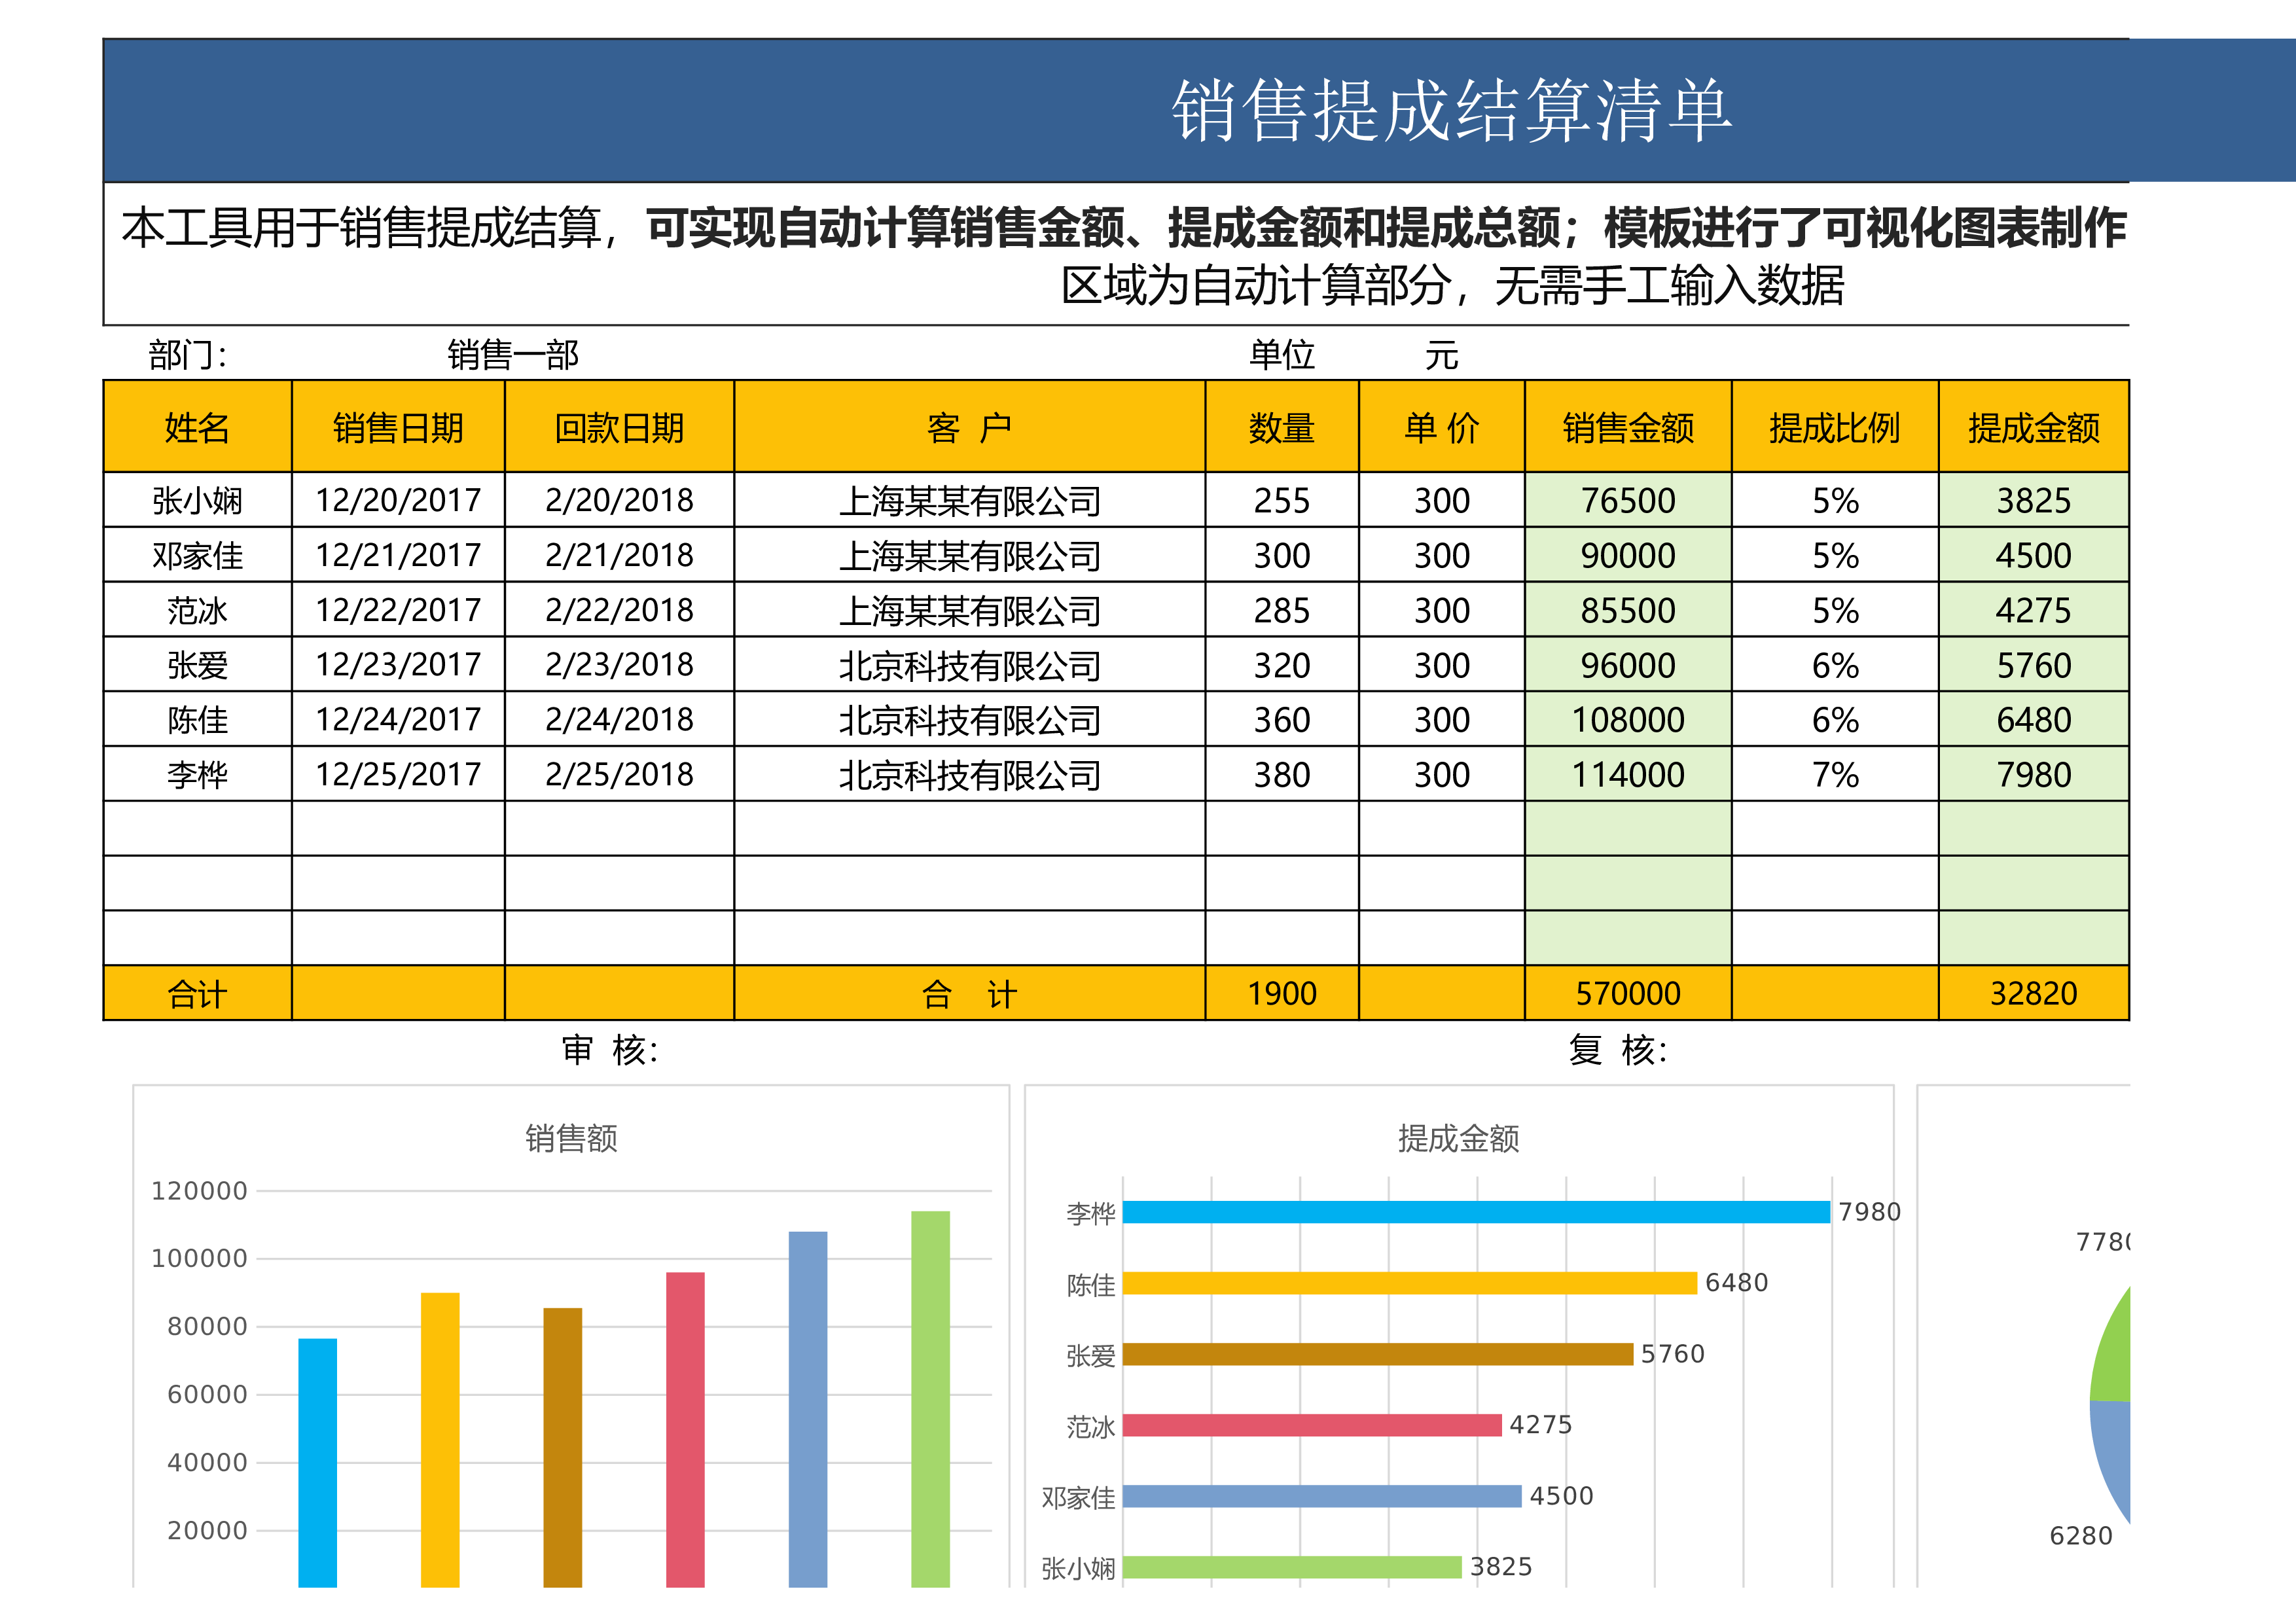Select the cyan 李桦 bar in 提成金额 chart
Image resolution: width=2296 pixels, height=1623 pixels.
(1475, 1212)
